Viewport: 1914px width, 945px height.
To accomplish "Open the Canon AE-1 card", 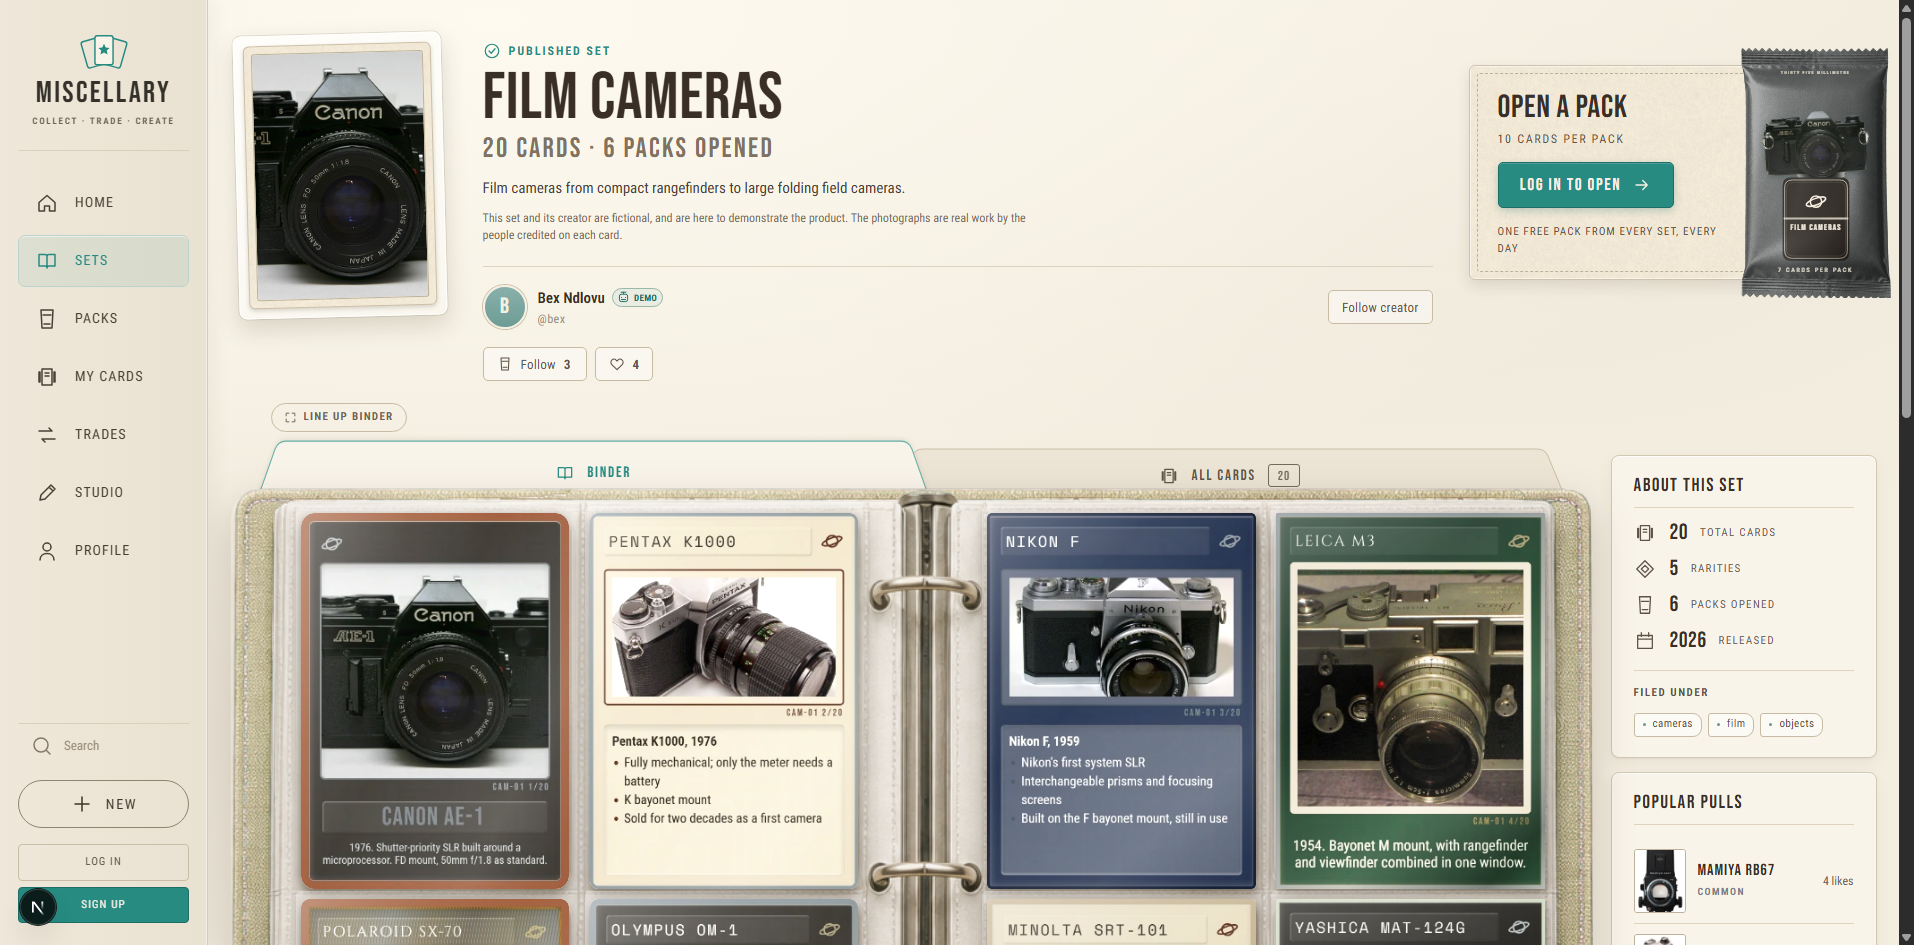I will tap(435, 701).
